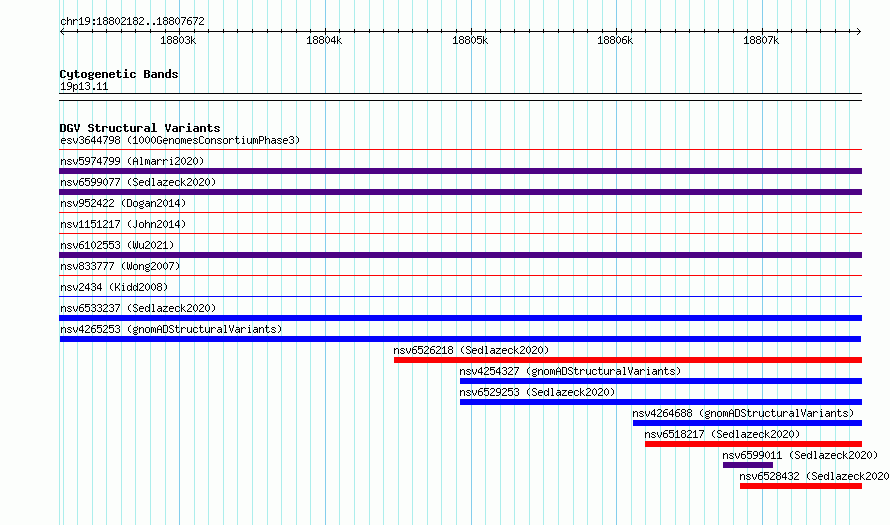890x525 pixels.
Task: Click the esv3644798 variant label
Action: pos(180,140)
